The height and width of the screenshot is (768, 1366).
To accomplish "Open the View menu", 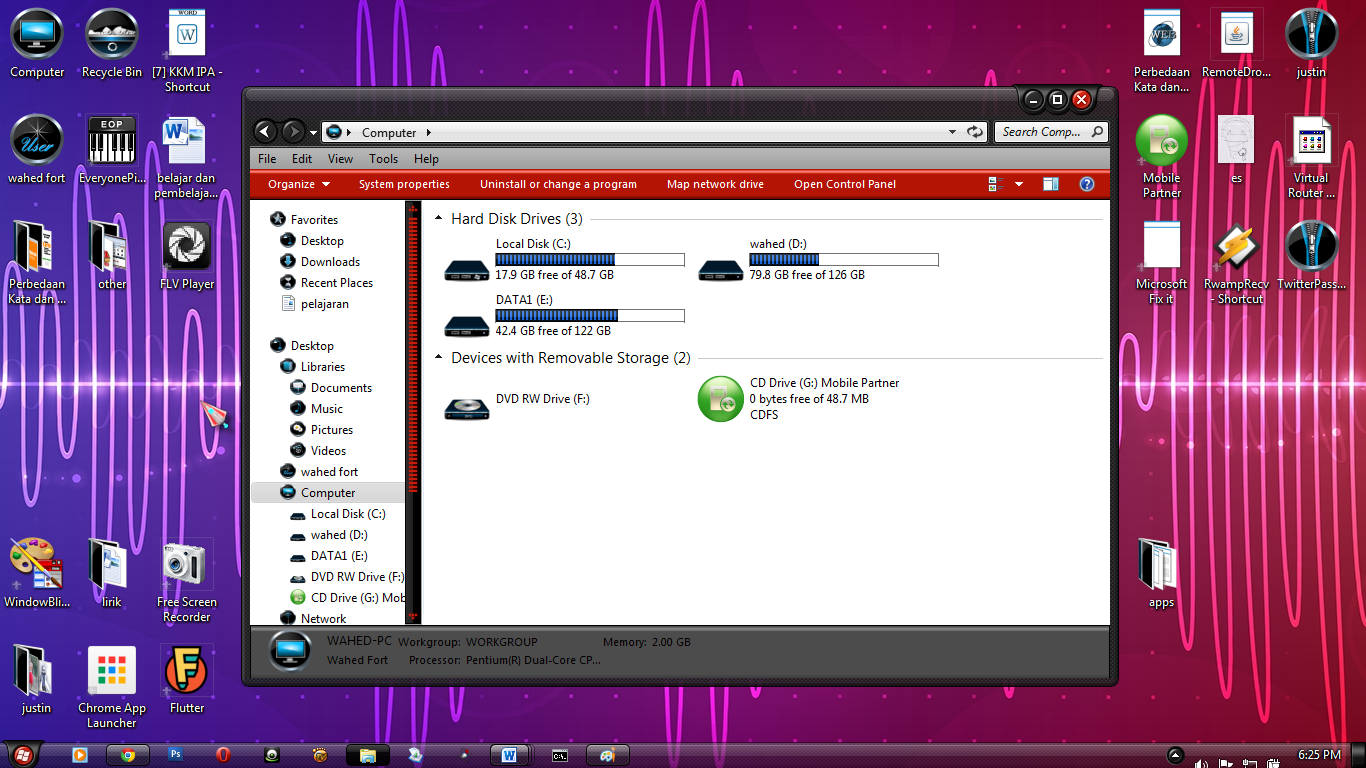I will click(340, 158).
